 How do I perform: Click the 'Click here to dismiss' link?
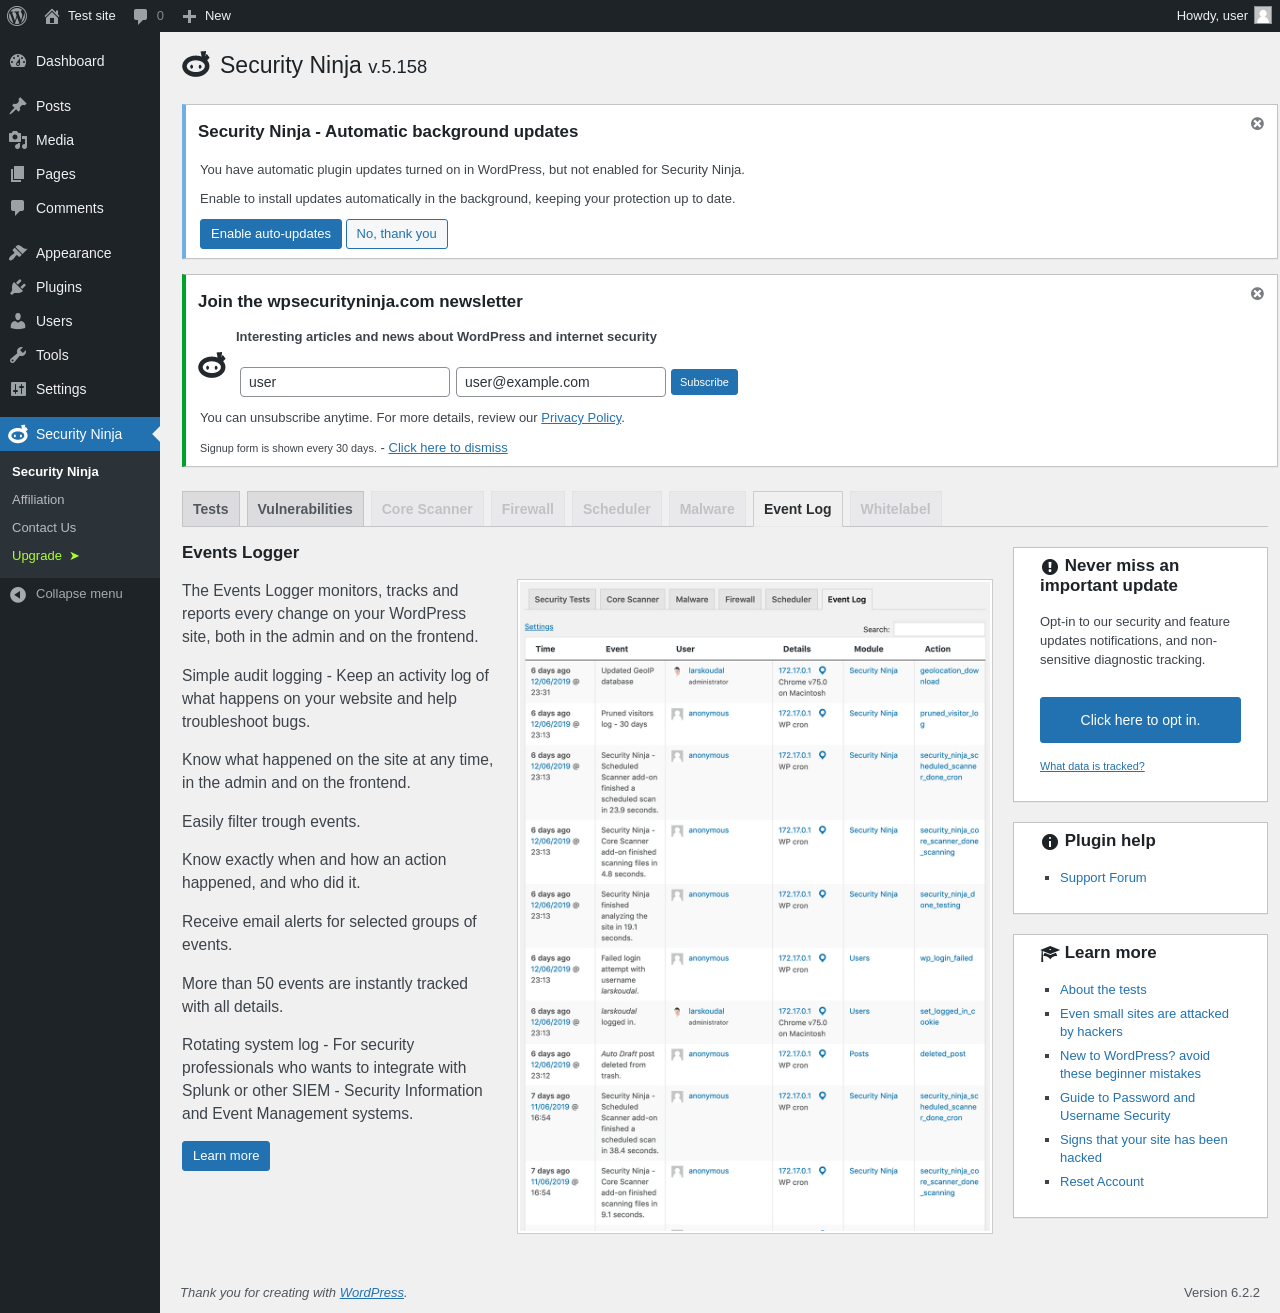(x=448, y=448)
